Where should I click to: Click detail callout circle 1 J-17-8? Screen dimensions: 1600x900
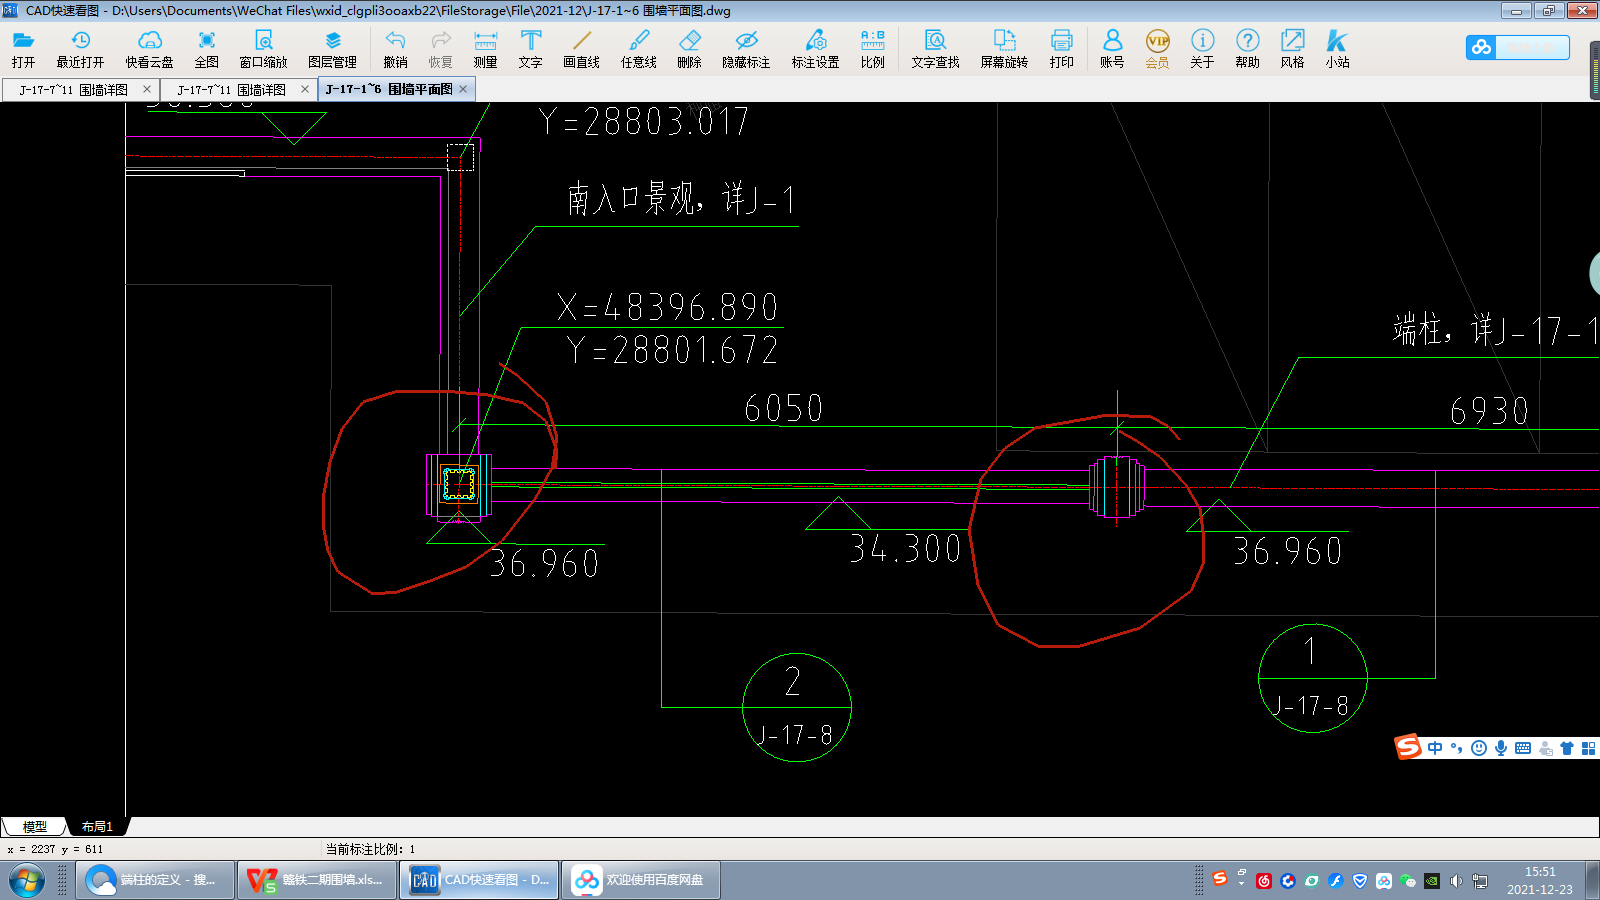tap(1312, 679)
